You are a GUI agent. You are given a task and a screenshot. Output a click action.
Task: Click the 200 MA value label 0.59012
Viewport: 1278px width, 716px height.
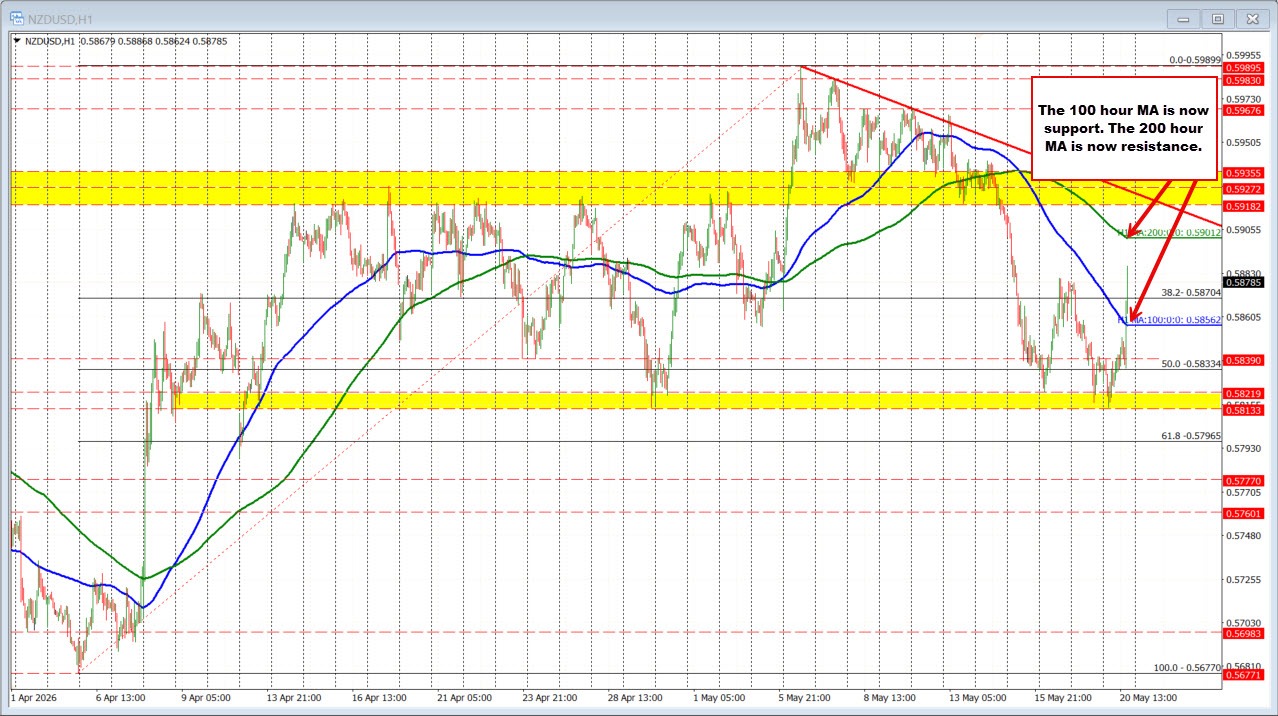tap(1204, 232)
